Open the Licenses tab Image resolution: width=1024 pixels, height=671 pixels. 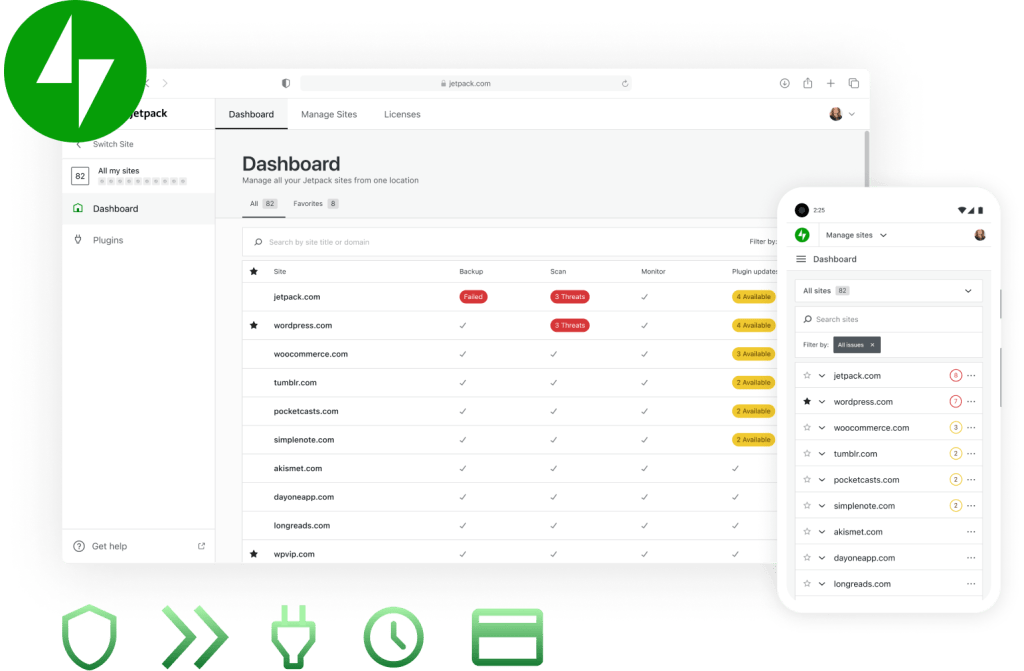402,114
